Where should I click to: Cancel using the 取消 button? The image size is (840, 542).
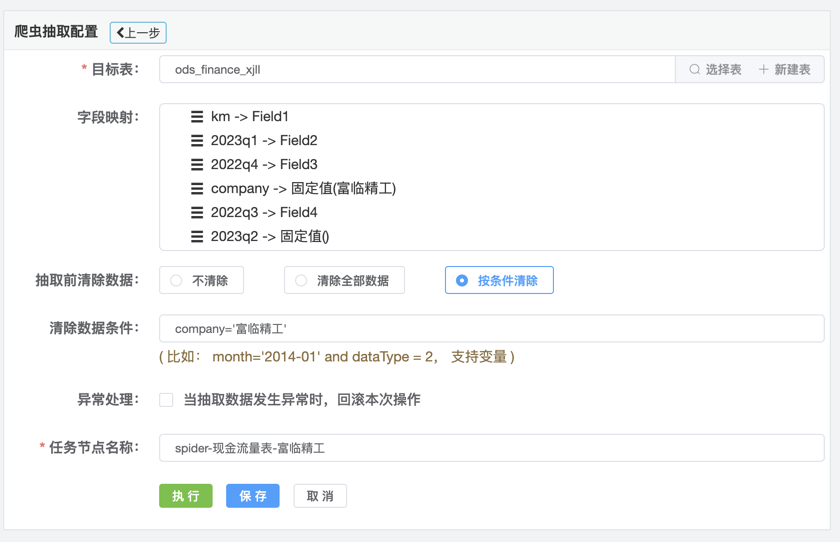pyautogui.click(x=320, y=496)
